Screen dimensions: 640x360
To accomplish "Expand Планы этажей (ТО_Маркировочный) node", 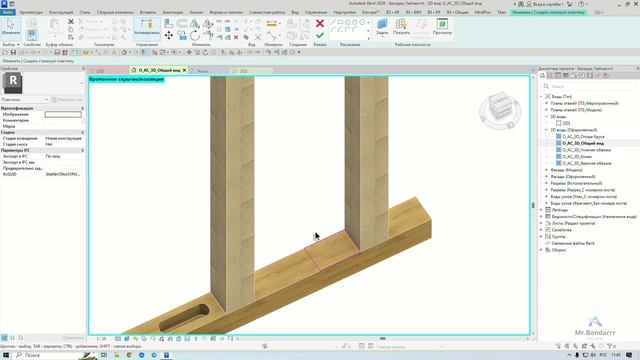I will click(547, 103).
